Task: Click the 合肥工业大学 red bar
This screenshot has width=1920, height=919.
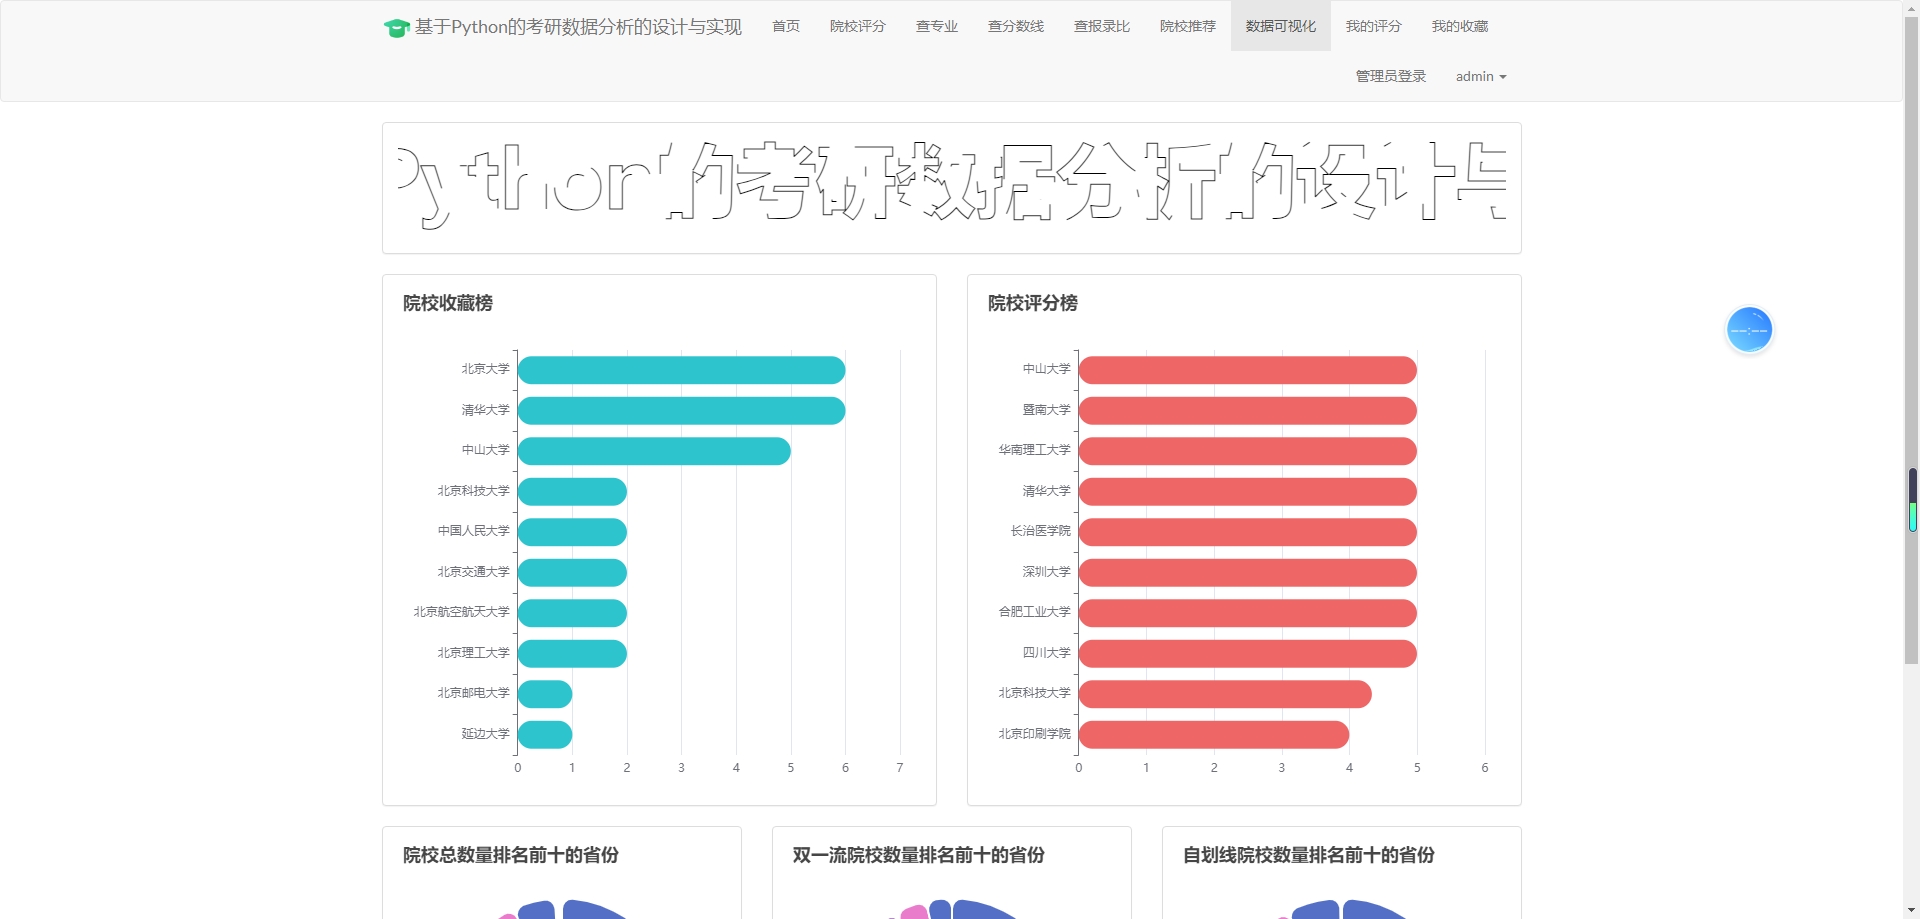Action: (1247, 613)
